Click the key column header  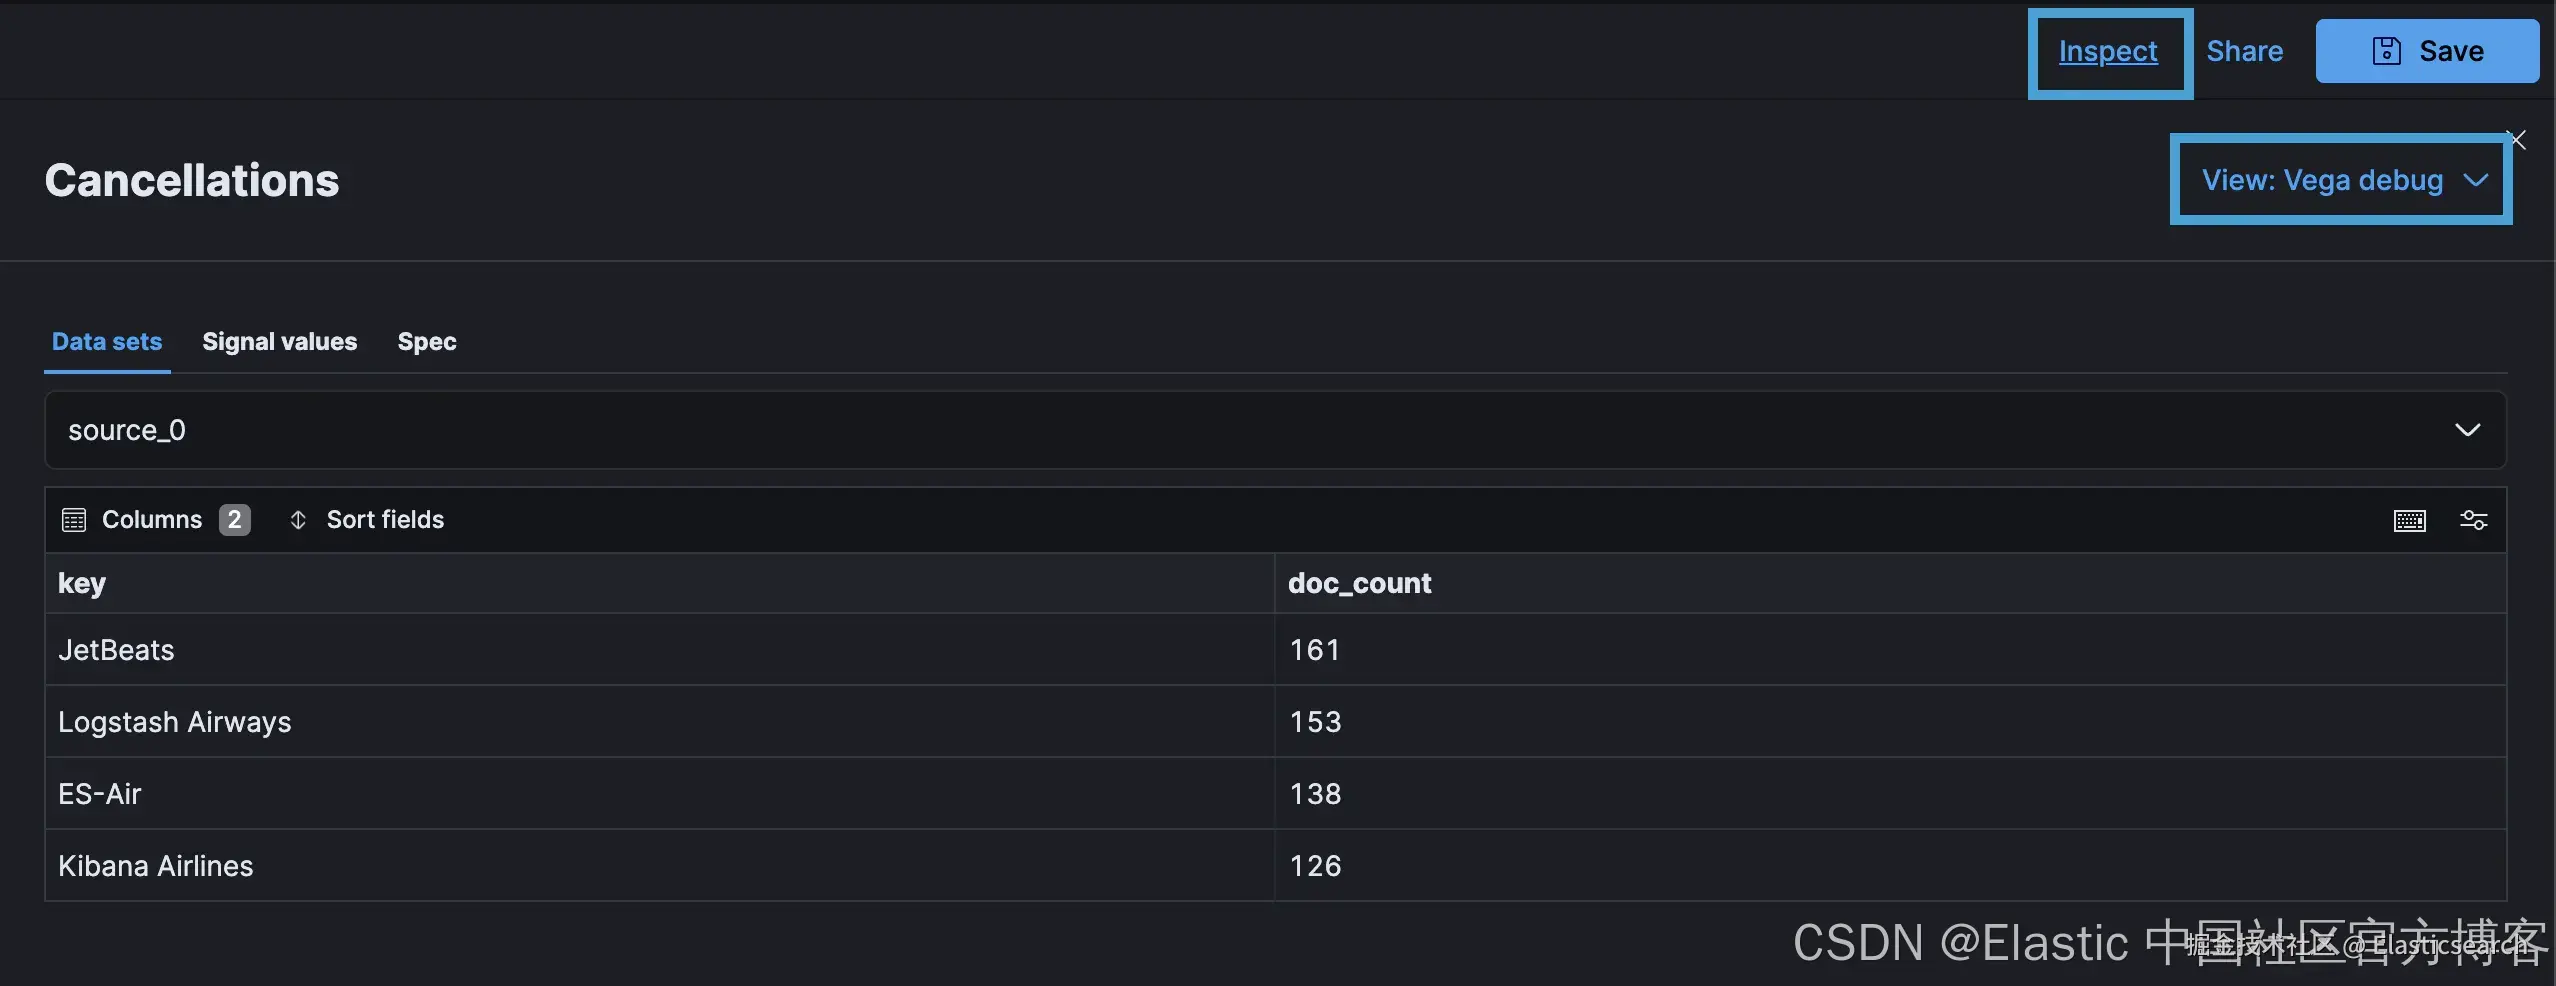(x=82, y=583)
